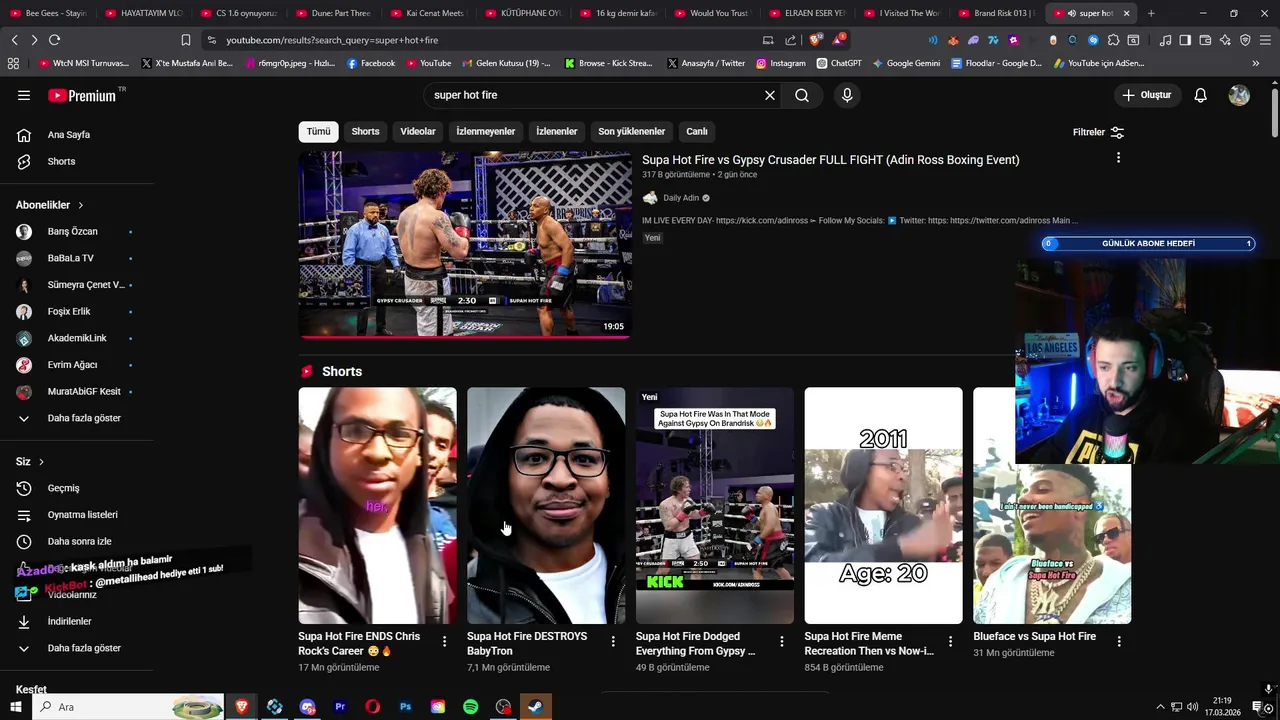The image size is (1280, 720).
Task: Open more options for ENDS Chris Rock short
Action: [445, 641]
